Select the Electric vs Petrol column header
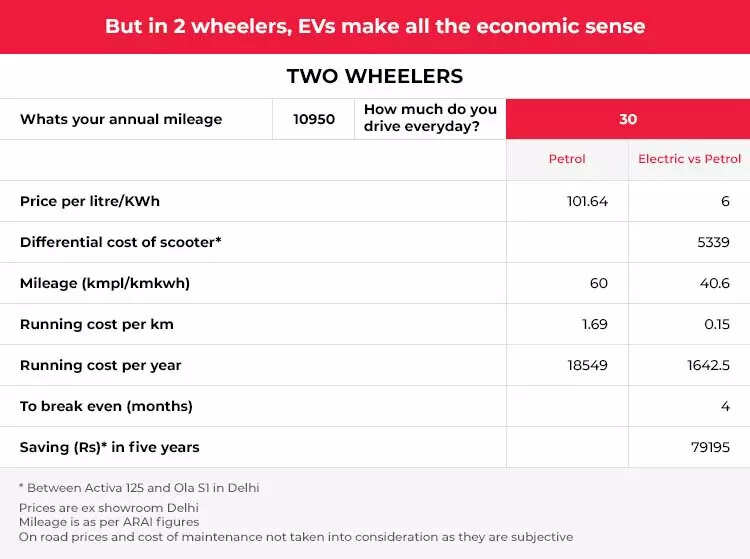The image size is (750, 559). (x=690, y=159)
